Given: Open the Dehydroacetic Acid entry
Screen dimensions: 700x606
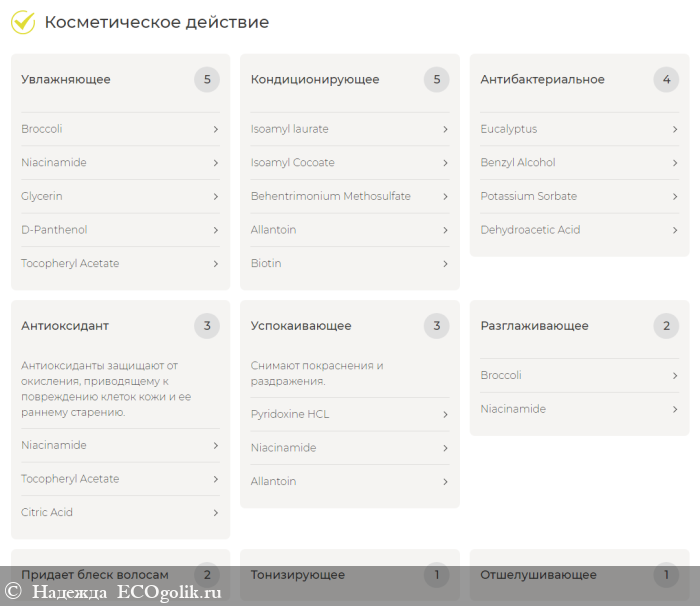Looking at the screenshot, I should point(530,230).
